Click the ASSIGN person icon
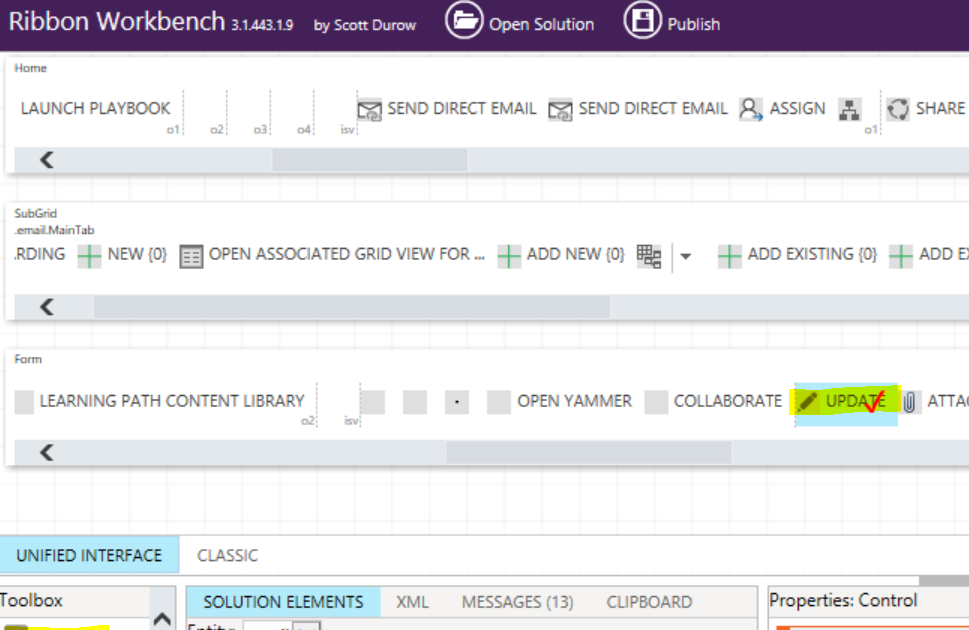The width and height of the screenshot is (969, 630). (751, 108)
